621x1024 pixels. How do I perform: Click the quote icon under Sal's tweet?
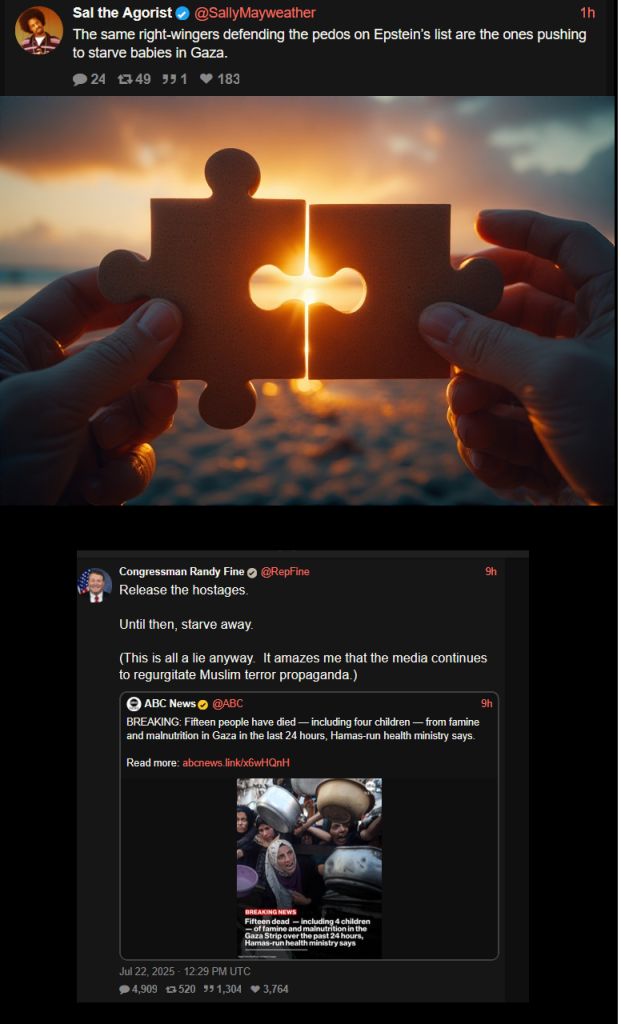coord(169,80)
